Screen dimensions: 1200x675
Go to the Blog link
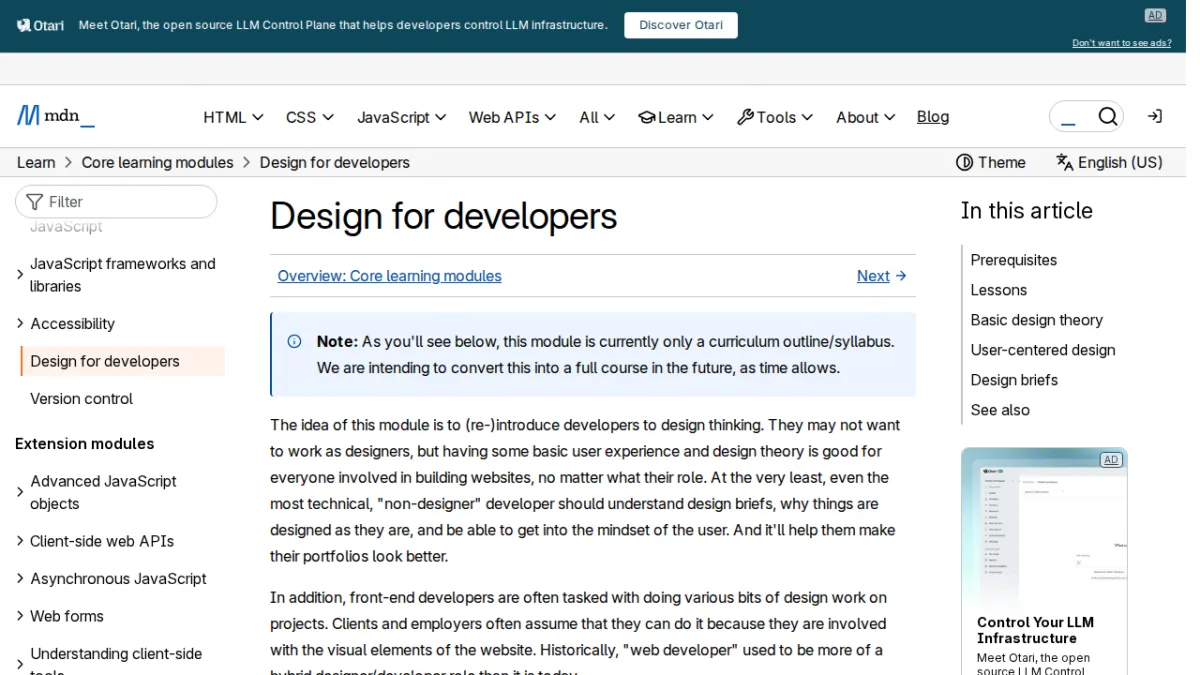click(x=933, y=117)
